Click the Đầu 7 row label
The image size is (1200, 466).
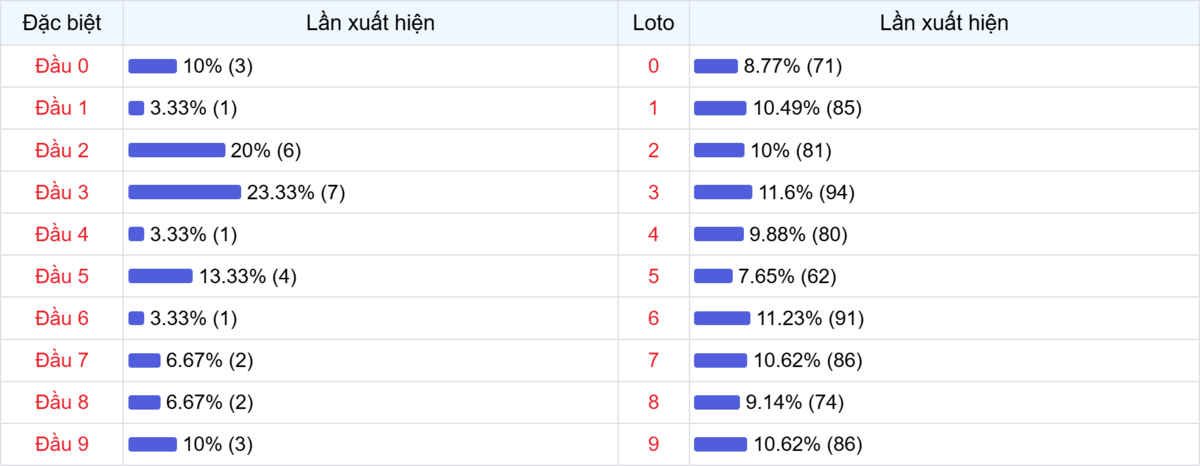[x=62, y=360]
